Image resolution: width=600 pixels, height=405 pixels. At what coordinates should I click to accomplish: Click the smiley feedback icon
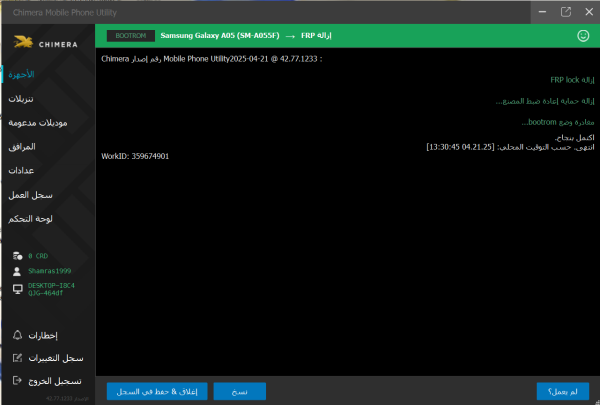[x=583, y=36]
